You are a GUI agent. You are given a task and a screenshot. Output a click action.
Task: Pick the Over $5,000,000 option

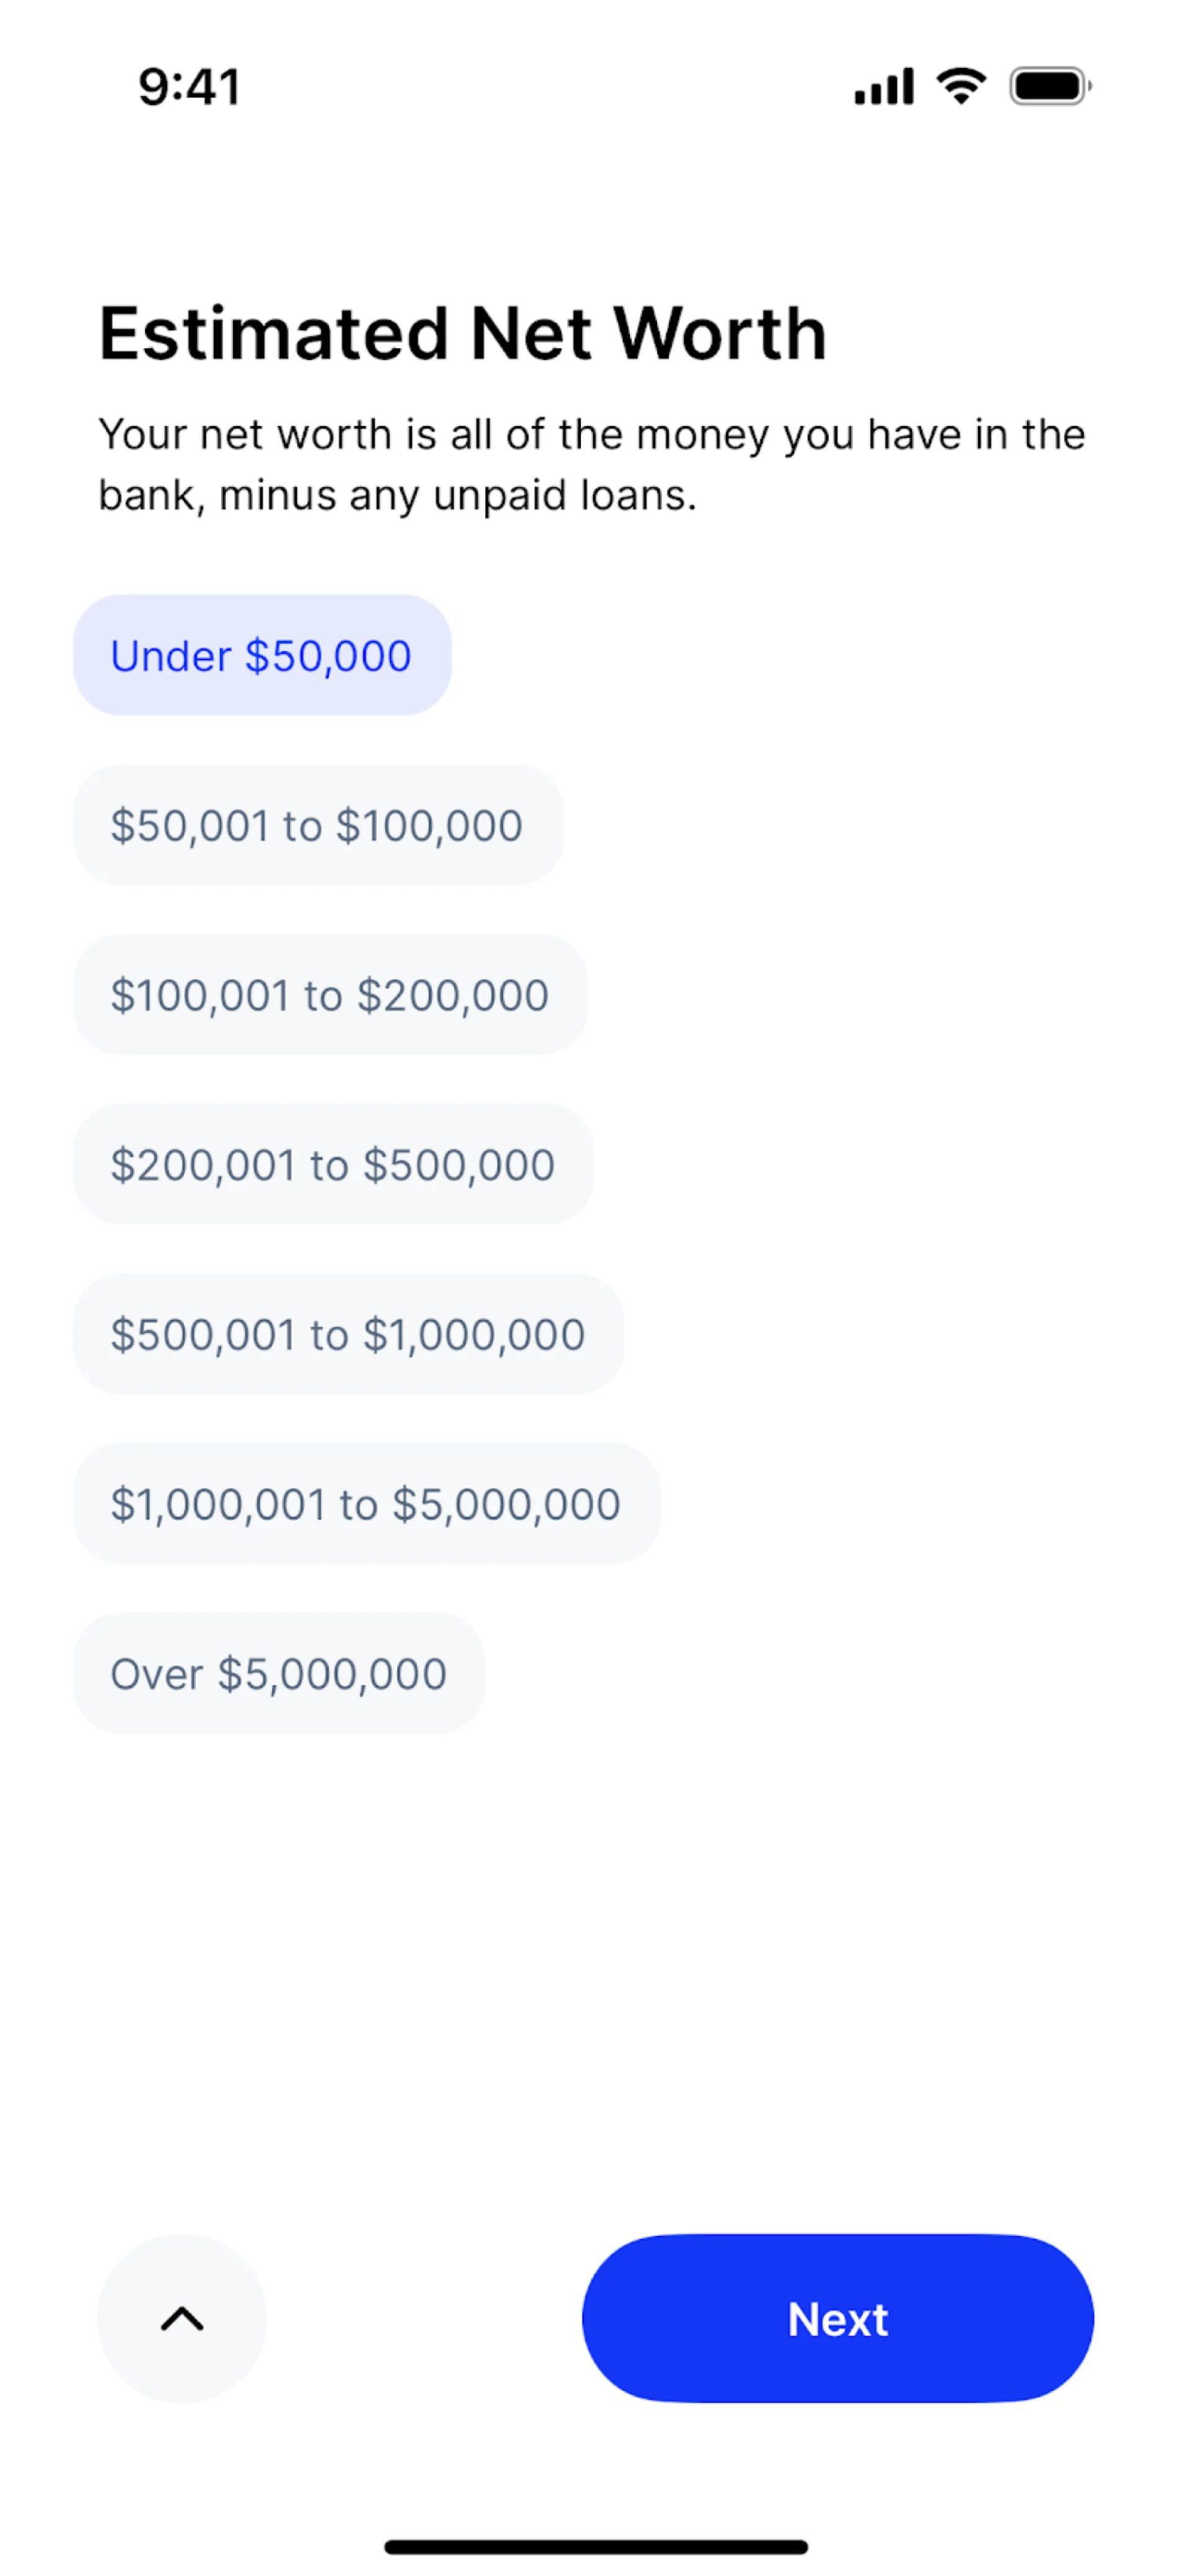[279, 1673]
